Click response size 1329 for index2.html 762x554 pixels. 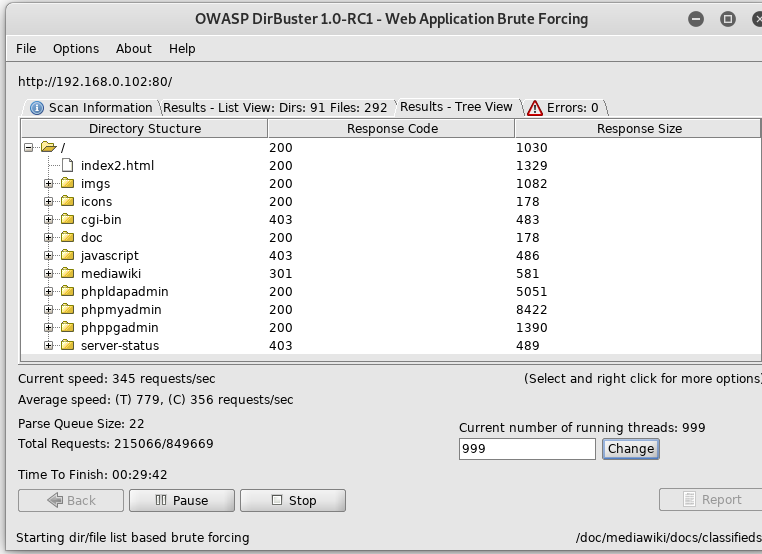click(532, 166)
